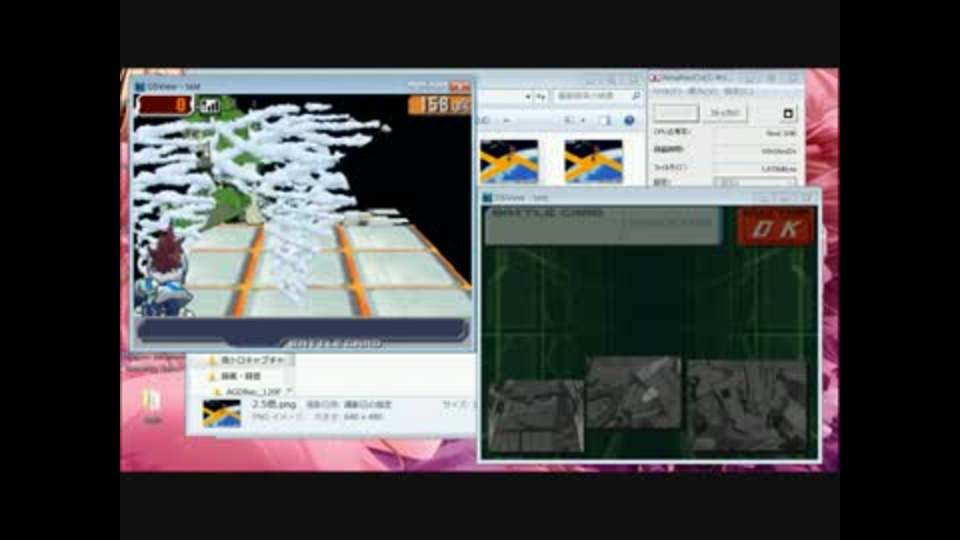Click the recorder app icon in its title bar
Screen dimensions: 960x540
[654, 78]
